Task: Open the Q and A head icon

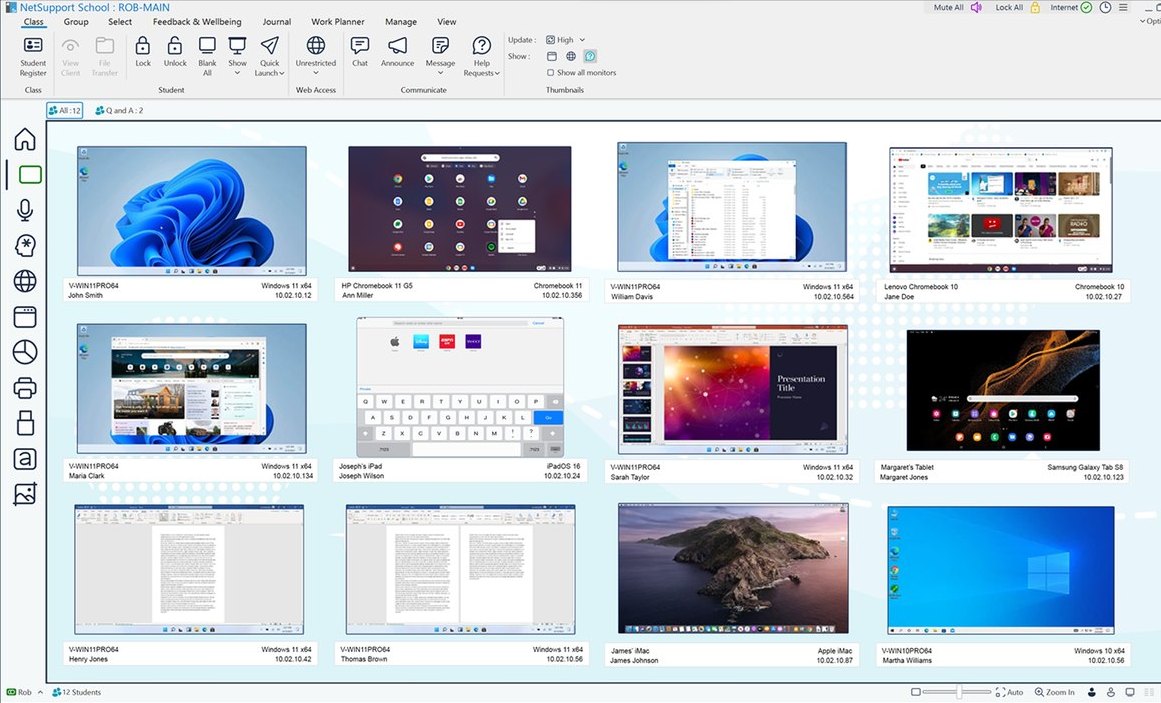Action: pos(25,245)
